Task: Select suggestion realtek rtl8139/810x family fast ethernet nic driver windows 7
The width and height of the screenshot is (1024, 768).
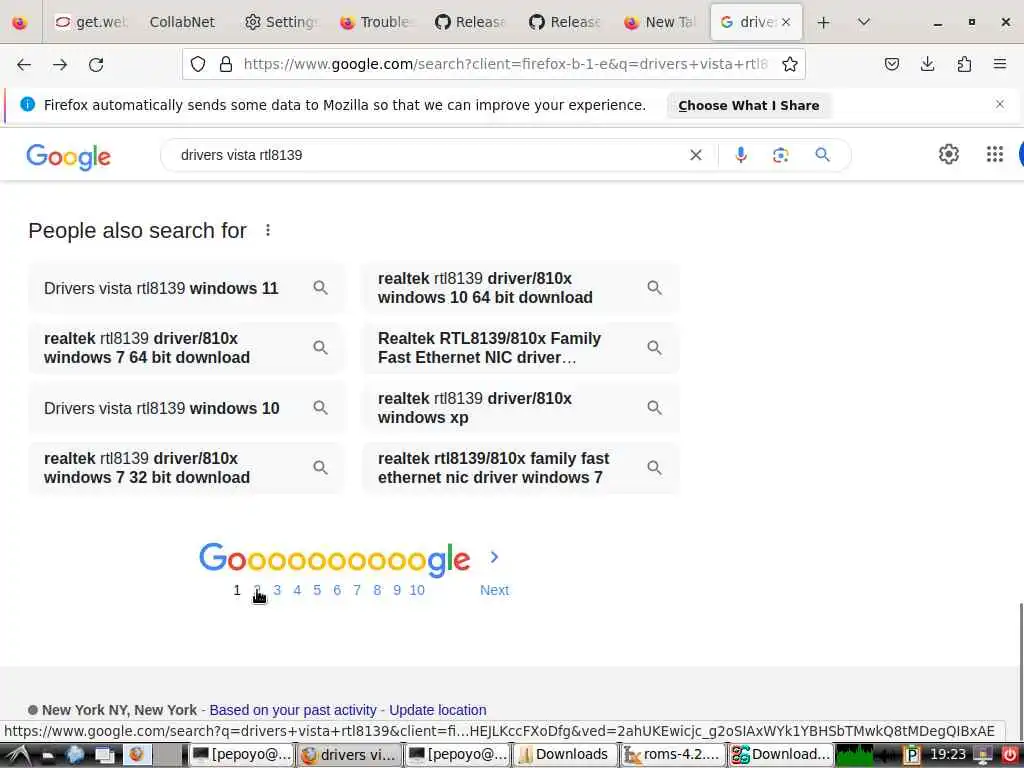Action: coord(520,468)
